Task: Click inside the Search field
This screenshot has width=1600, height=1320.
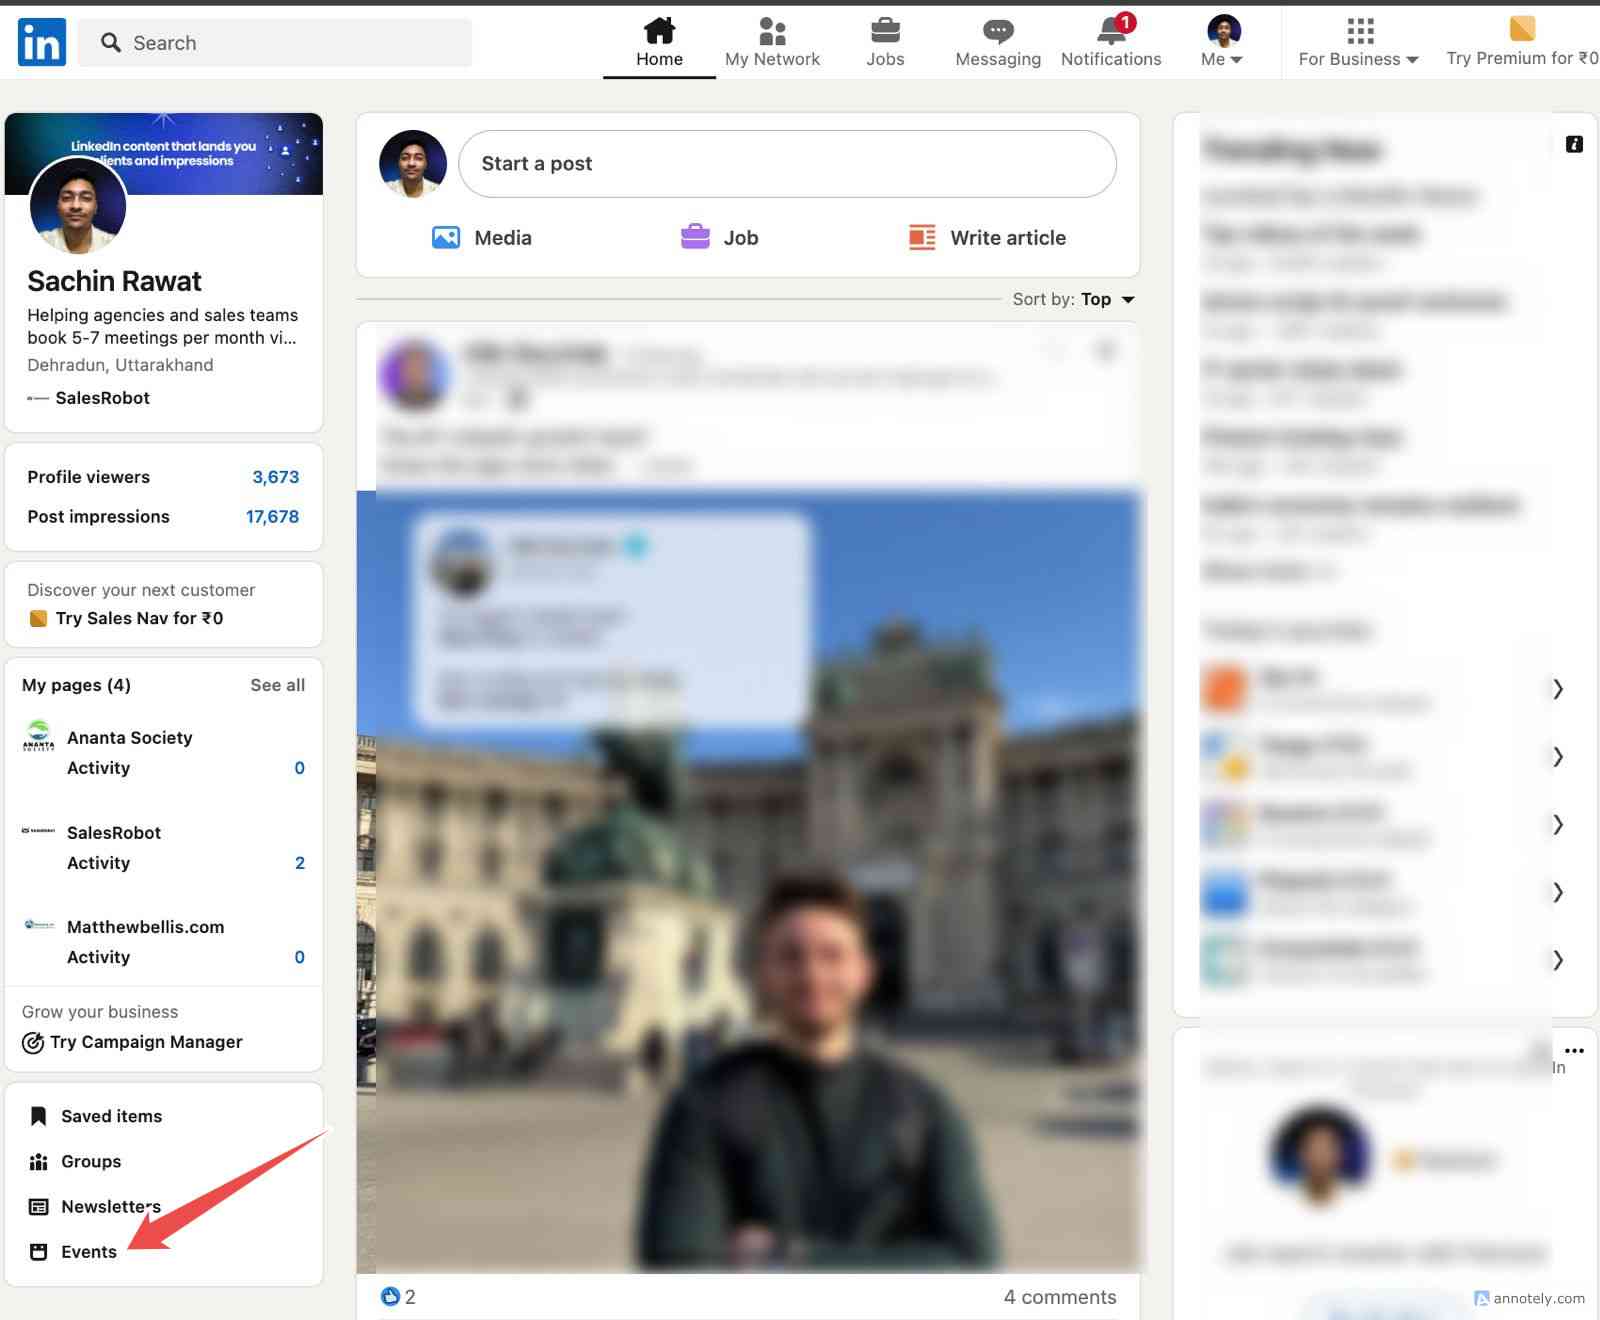Action: coord(275,42)
